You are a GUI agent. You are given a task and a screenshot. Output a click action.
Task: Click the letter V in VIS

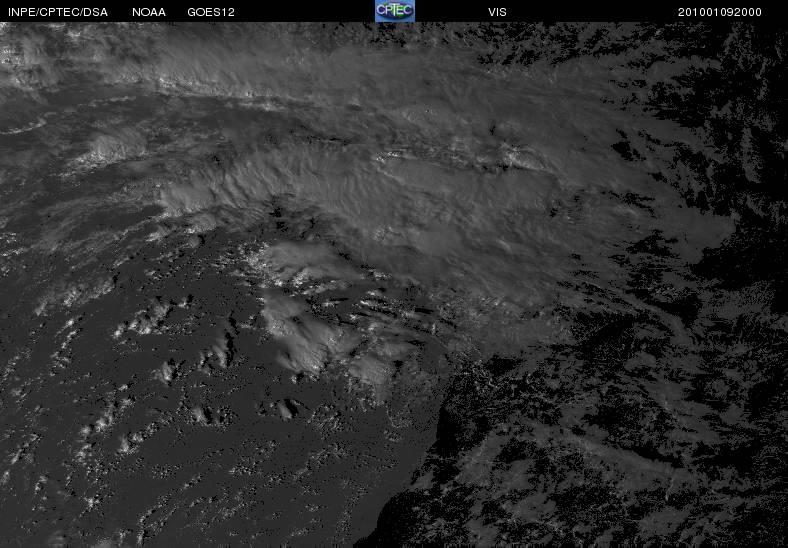[x=491, y=12]
